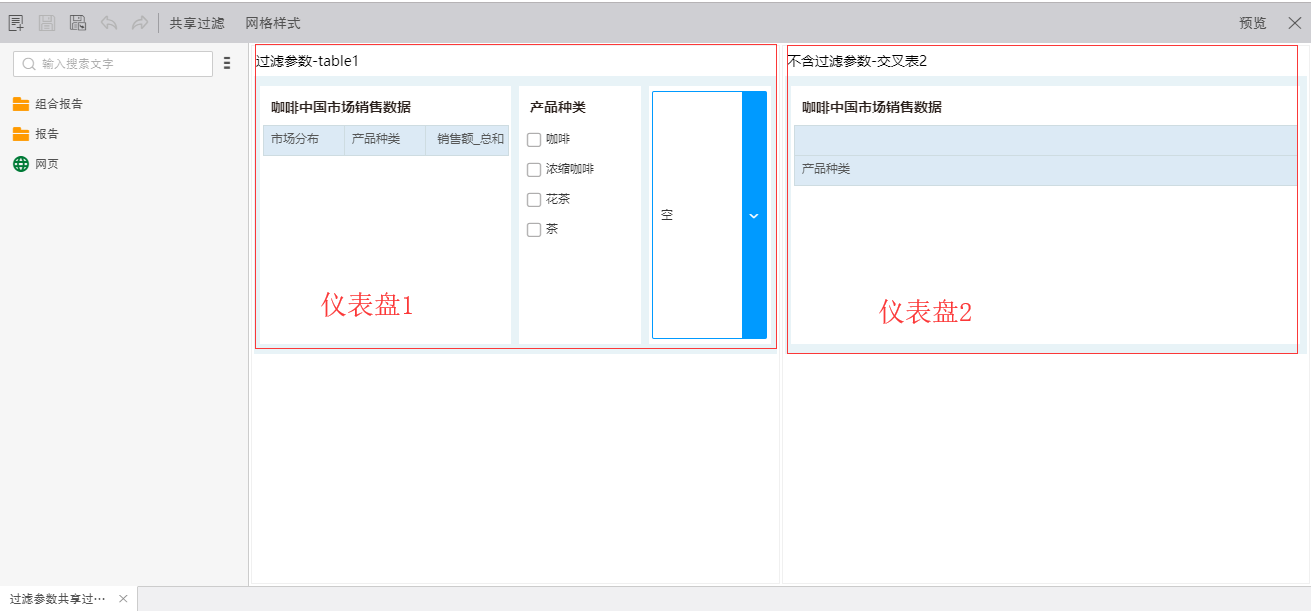Click the redo arrow icon

coord(139,23)
